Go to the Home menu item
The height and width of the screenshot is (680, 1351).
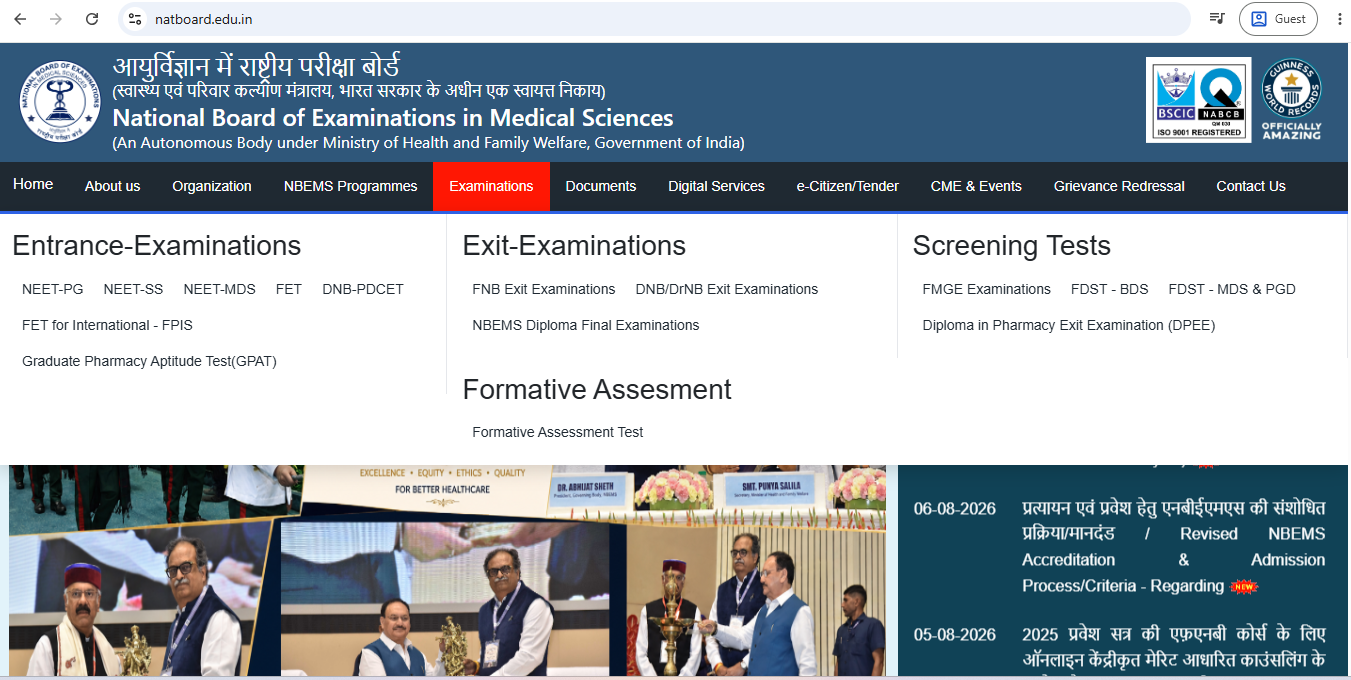coord(33,185)
